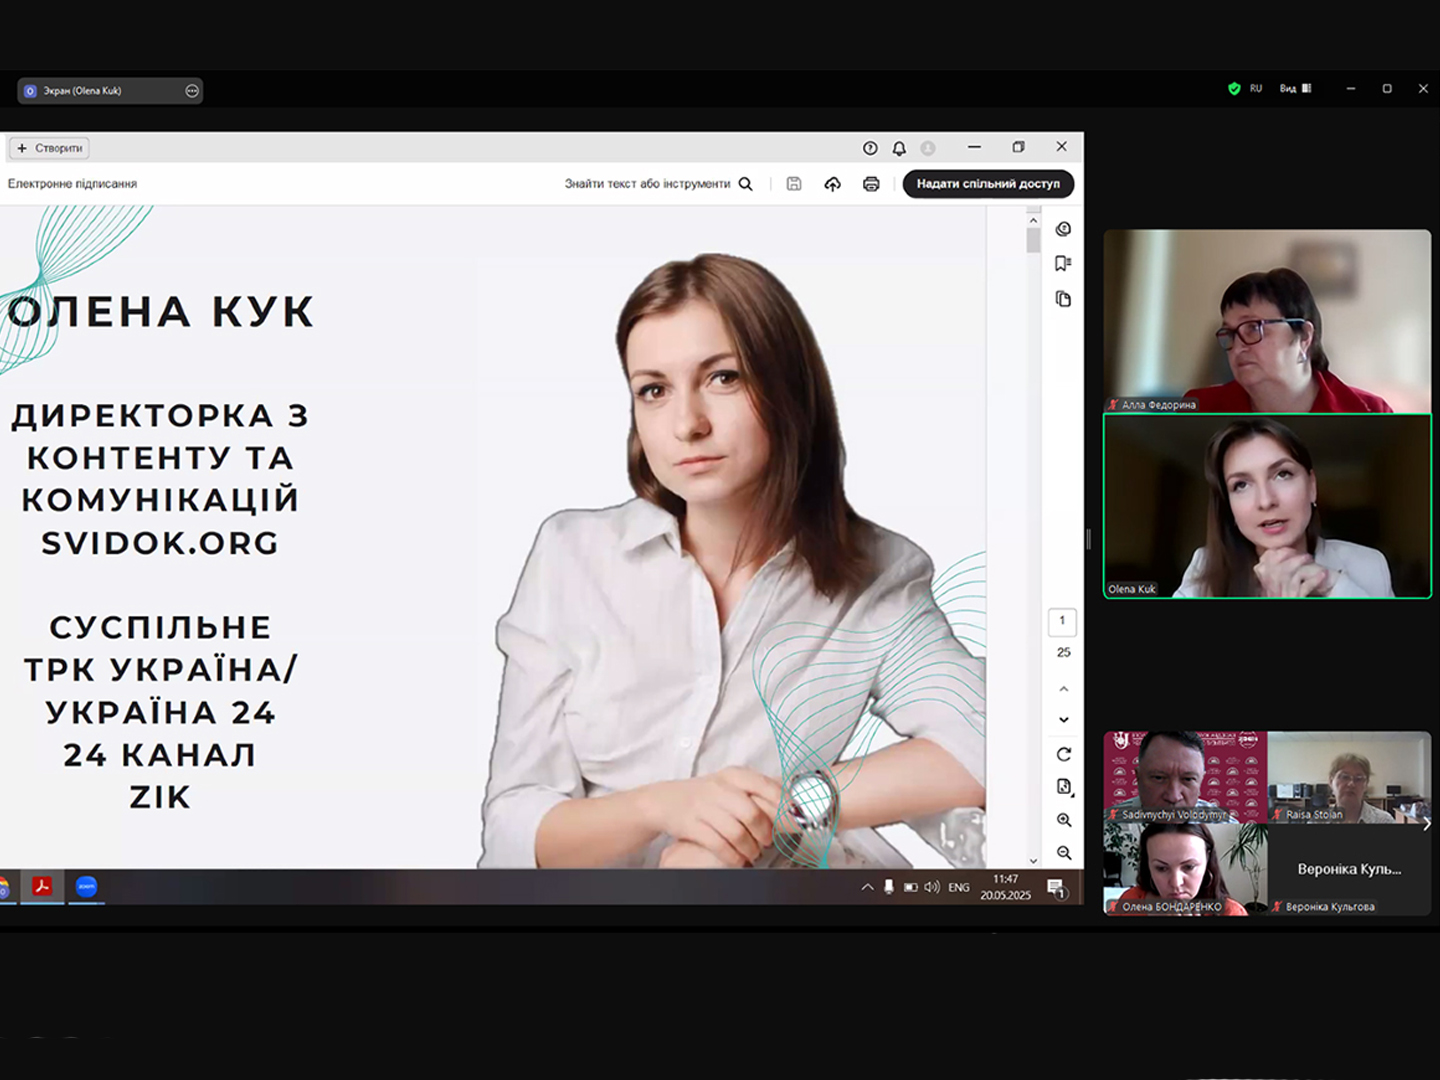Click the ОЛЕНА КУК heading on the slide

tap(161, 311)
